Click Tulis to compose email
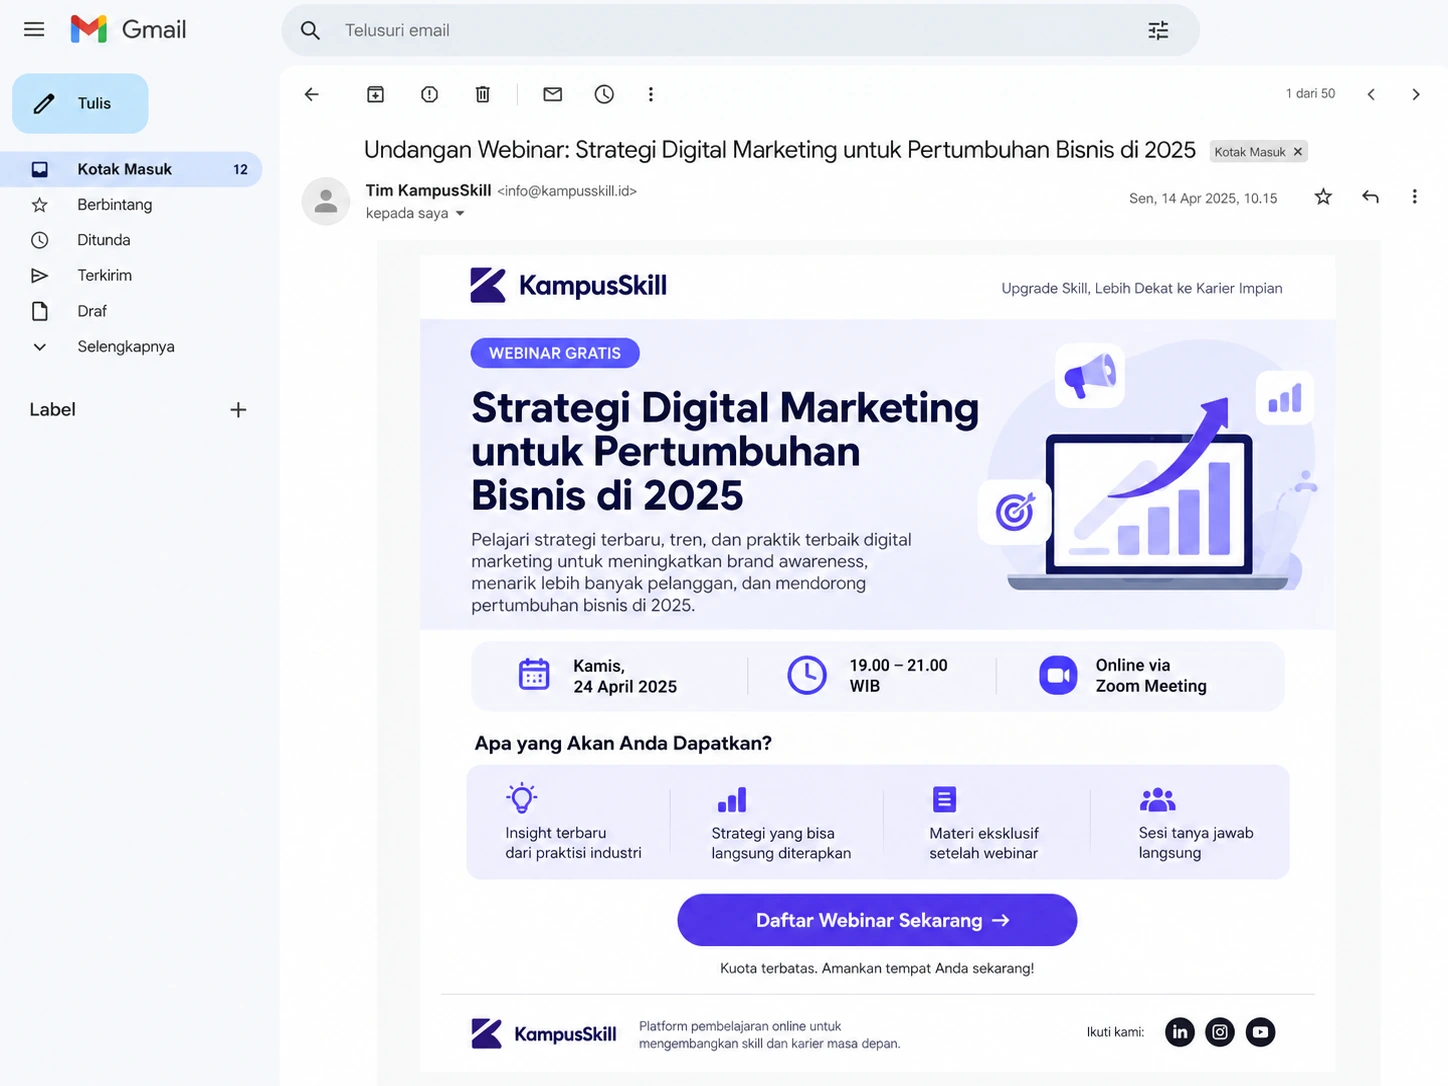 click(80, 103)
